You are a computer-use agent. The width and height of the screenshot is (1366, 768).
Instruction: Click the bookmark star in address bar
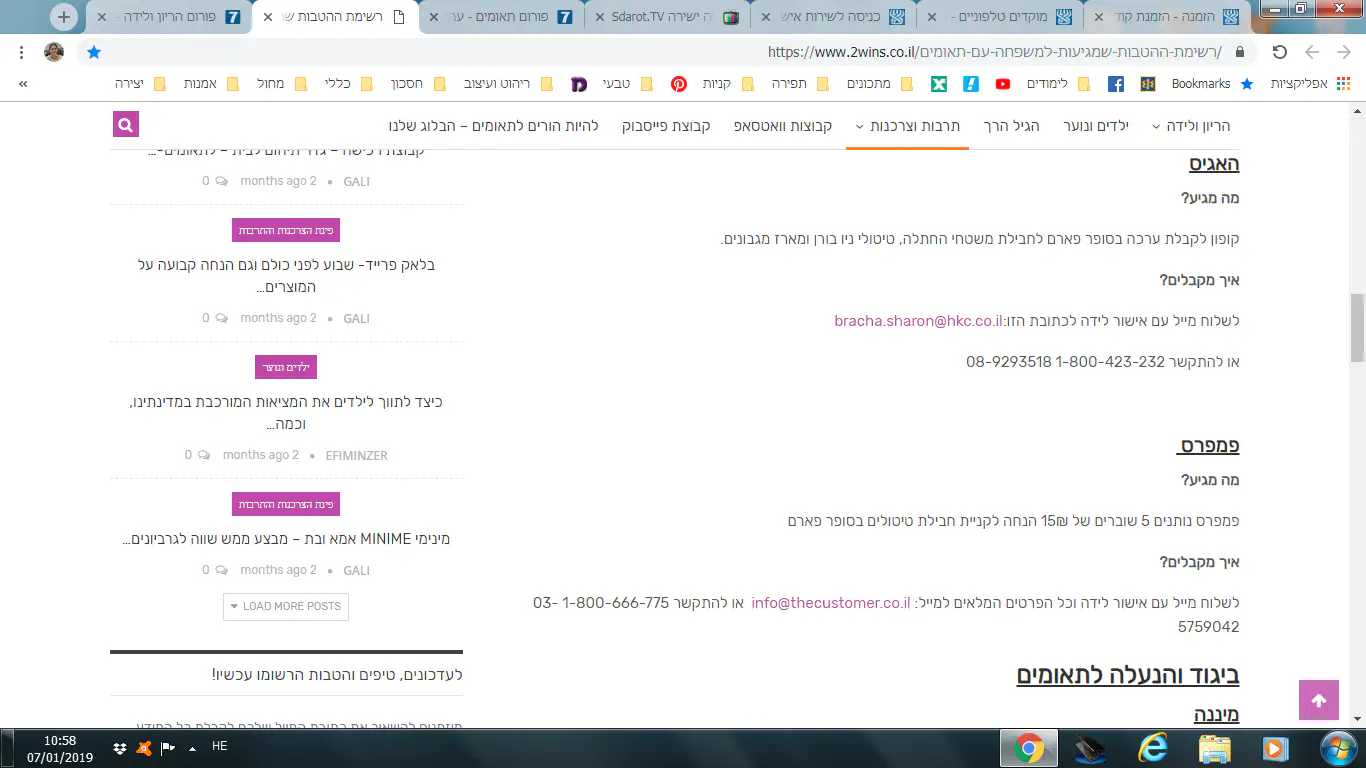pyautogui.click(x=94, y=52)
